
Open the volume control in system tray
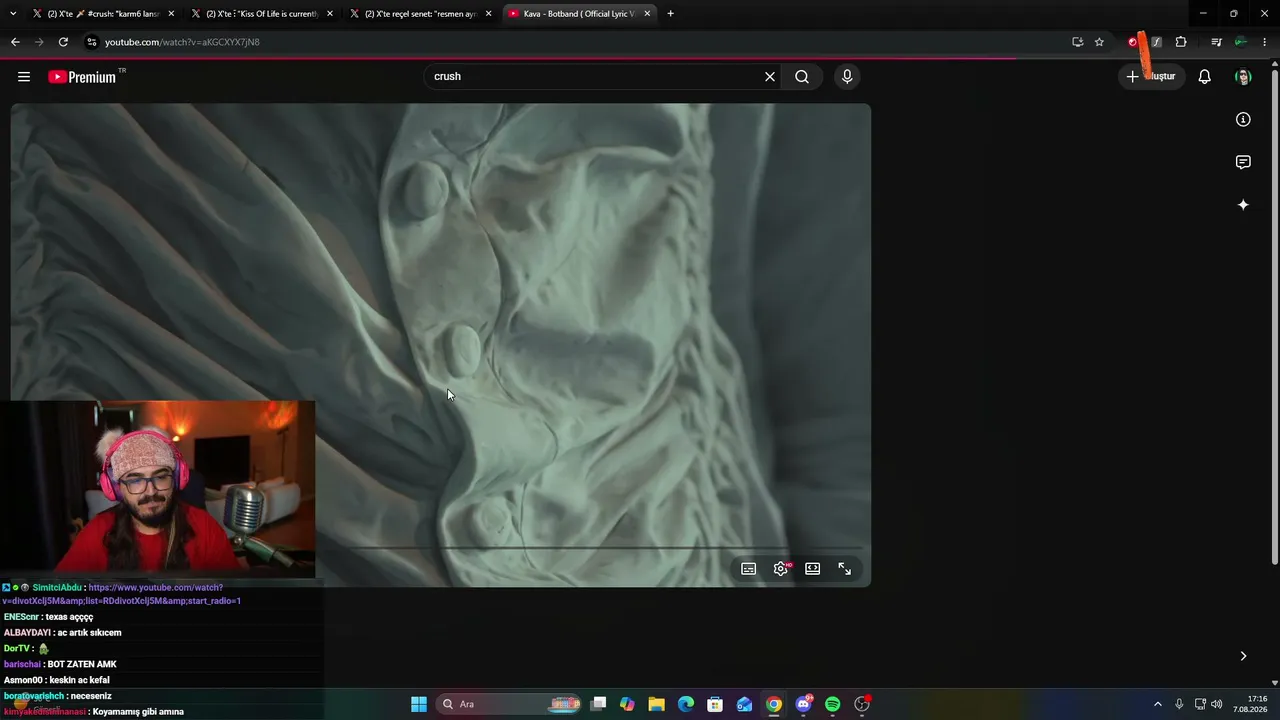click(x=1217, y=704)
